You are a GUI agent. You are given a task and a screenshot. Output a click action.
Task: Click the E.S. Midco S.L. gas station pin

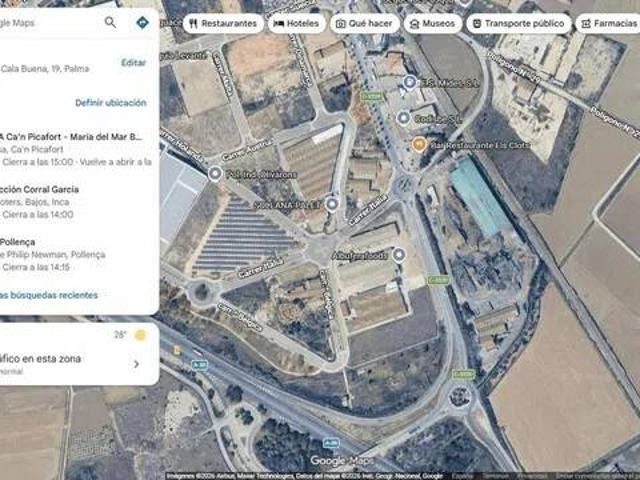coord(409,82)
